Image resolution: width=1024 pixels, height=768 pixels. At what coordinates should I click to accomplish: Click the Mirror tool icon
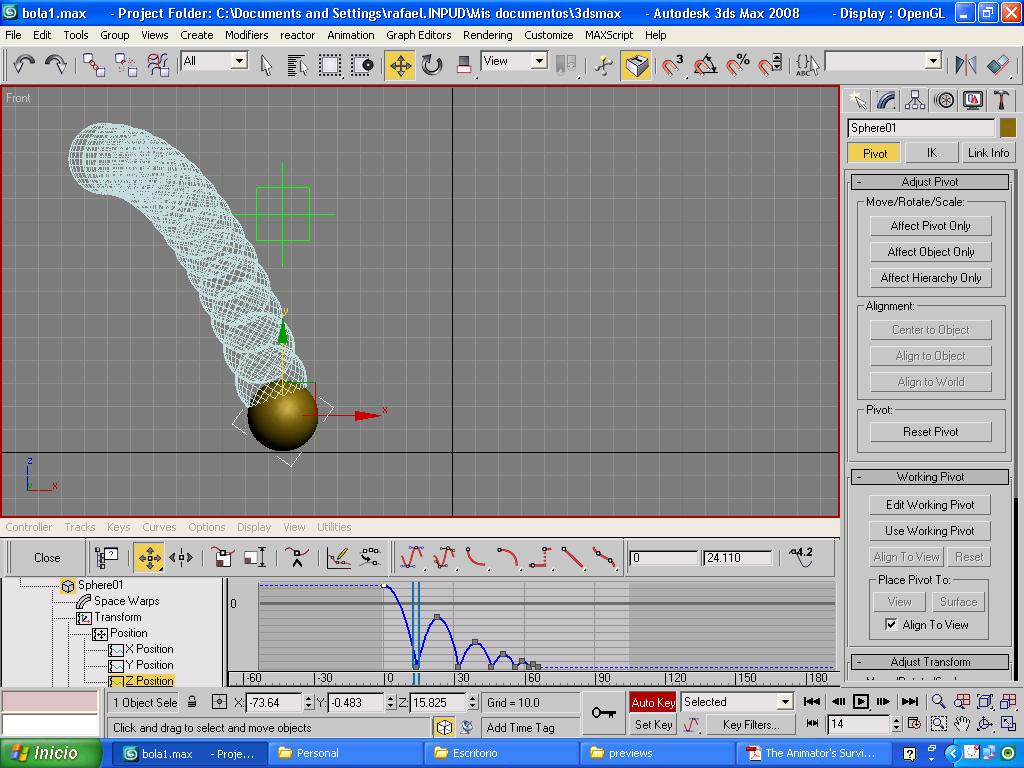(965, 66)
